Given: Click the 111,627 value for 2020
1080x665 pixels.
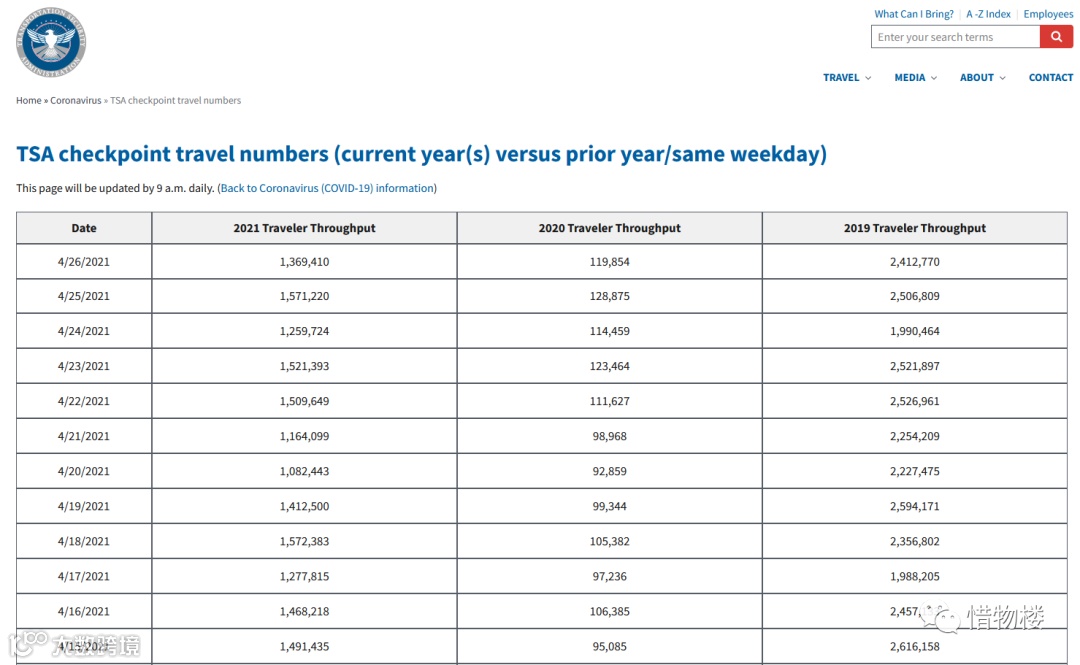Looking at the screenshot, I should 610,401.
